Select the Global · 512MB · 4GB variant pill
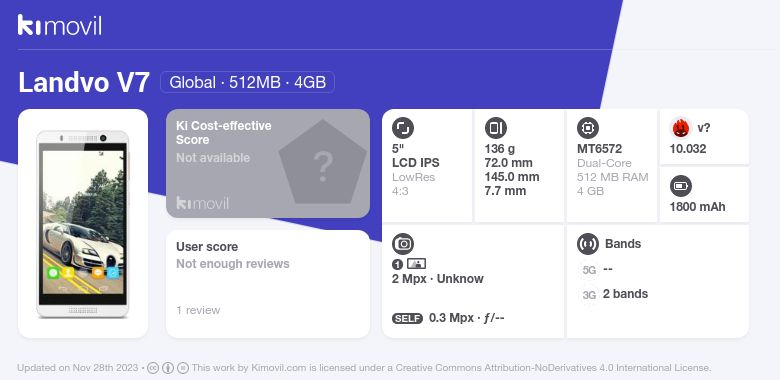Screen dimensions: 780x380 coord(247,82)
